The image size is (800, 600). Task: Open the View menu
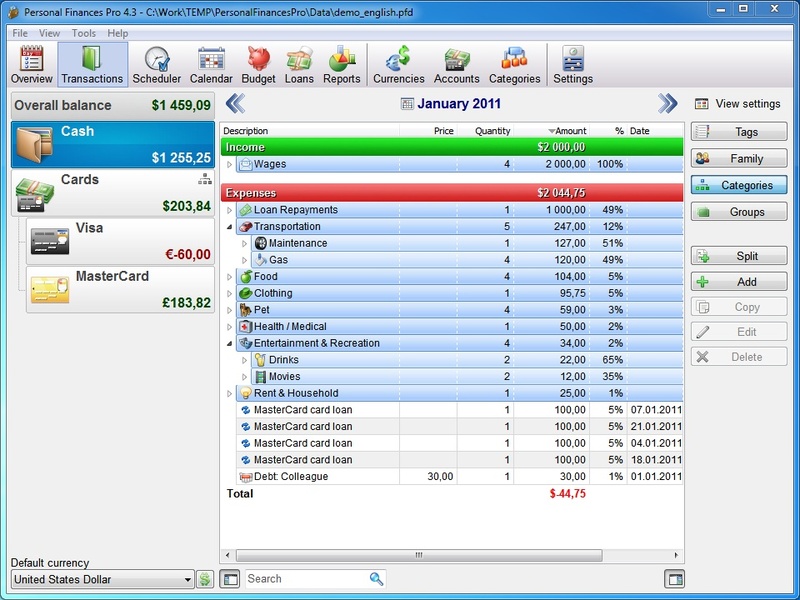coord(49,33)
